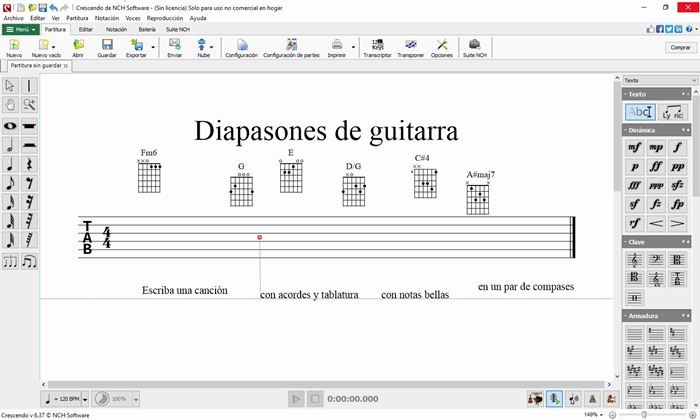Image resolution: width=700 pixels, height=420 pixels.
Task: Open Opciones settings
Action: [442, 48]
